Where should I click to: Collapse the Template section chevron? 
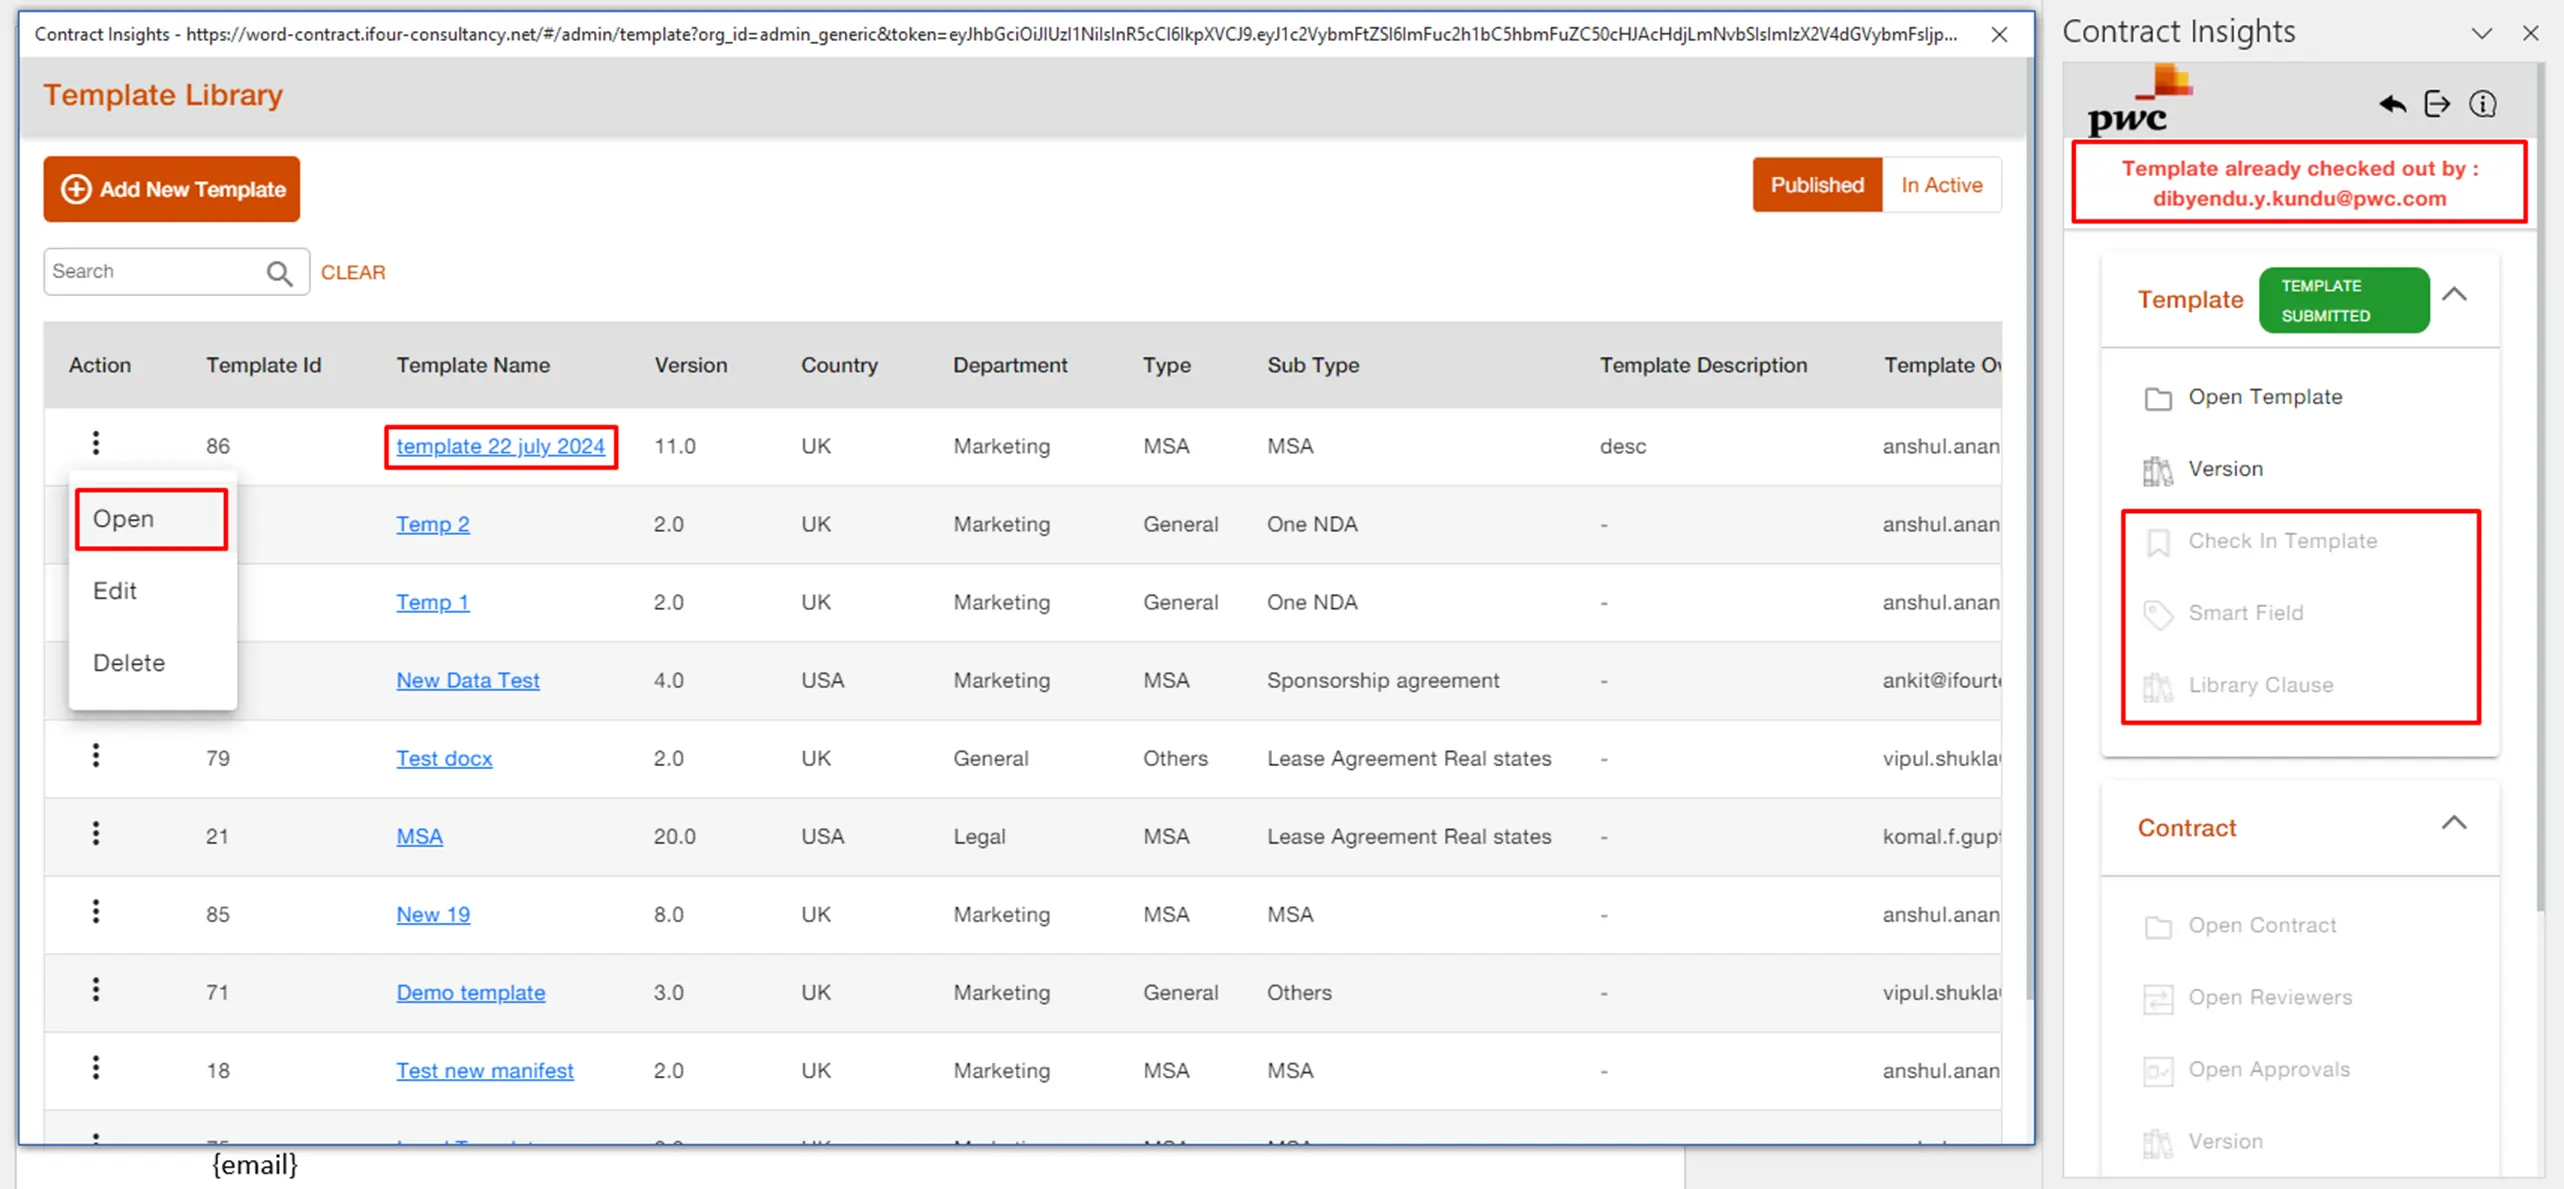pos(2454,295)
